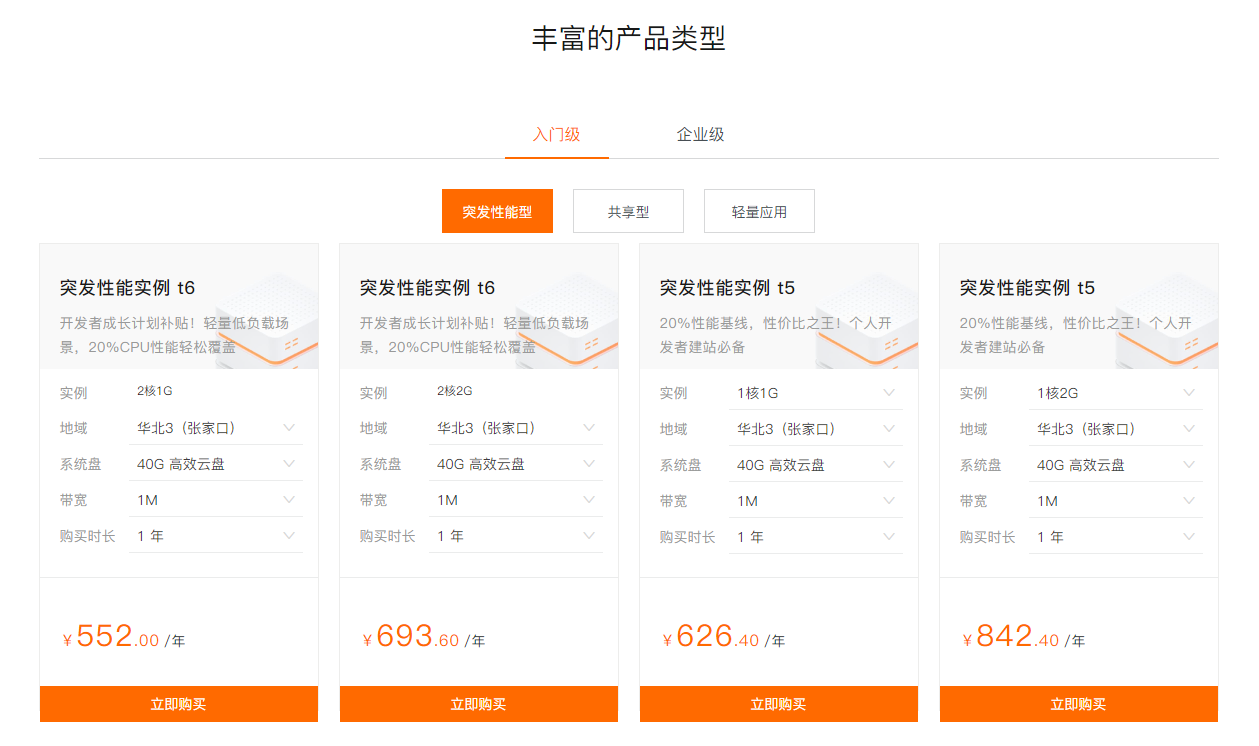The height and width of the screenshot is (746, 1259).
Task: Click the ¥693.60 /年 price
Action: pyautogui.click(x=424, y=637)
